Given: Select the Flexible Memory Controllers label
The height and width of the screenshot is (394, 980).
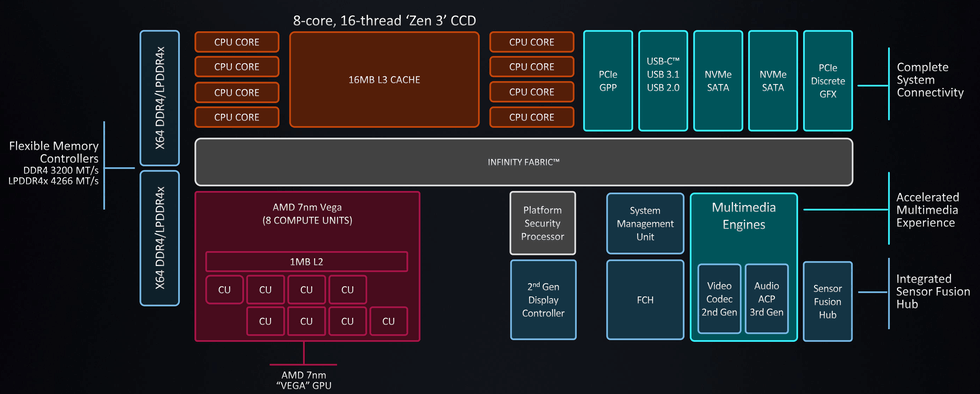Looking at the screenshot, I should pos(54,152).
